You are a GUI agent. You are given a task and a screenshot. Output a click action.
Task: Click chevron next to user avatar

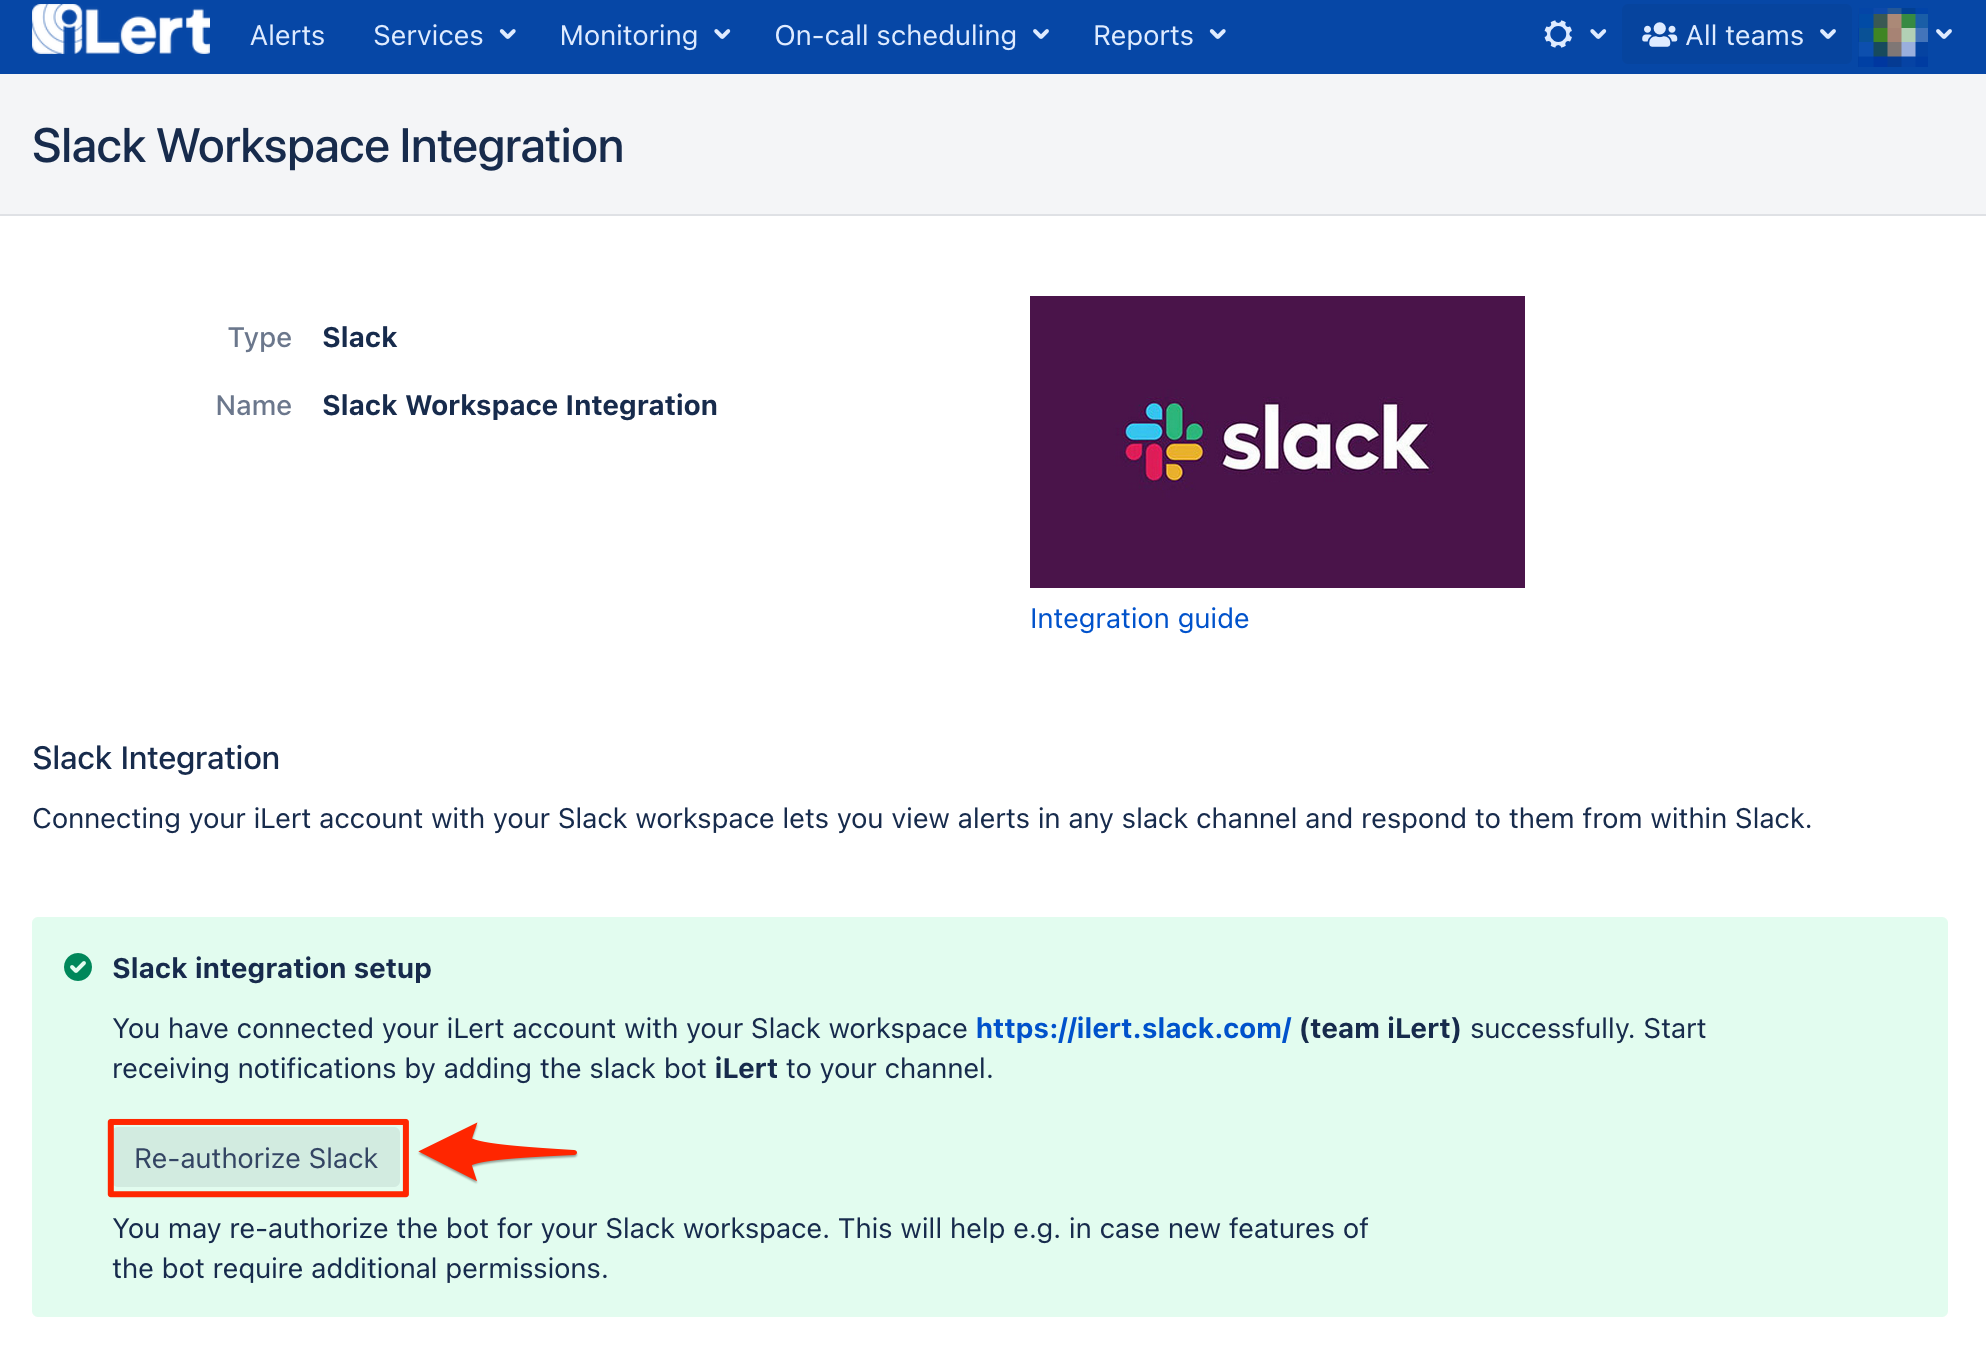point(1944,35)
